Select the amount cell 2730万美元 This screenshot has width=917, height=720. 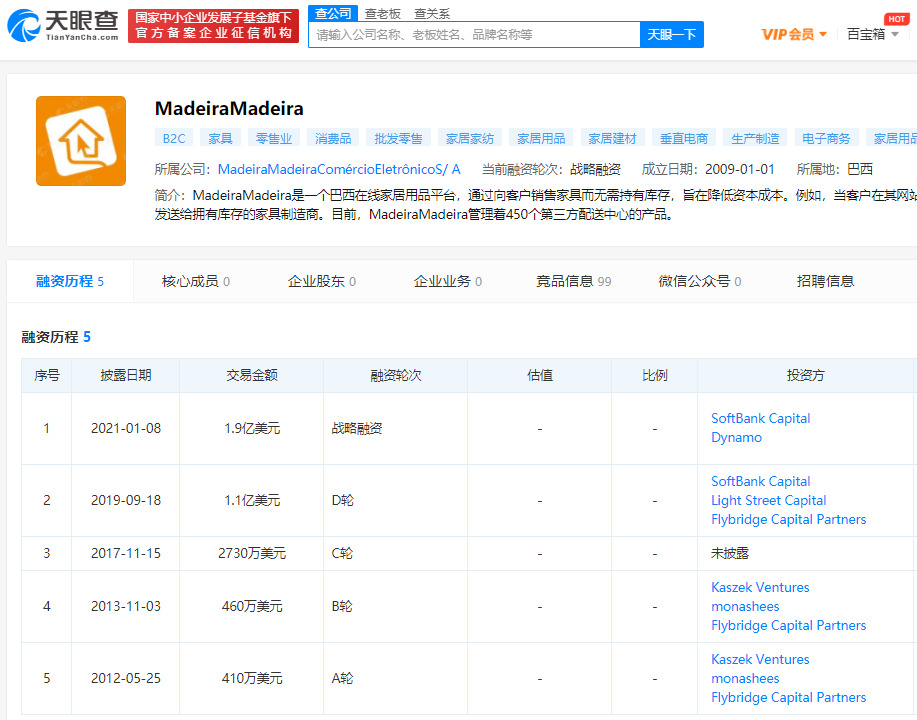[251, 553]
